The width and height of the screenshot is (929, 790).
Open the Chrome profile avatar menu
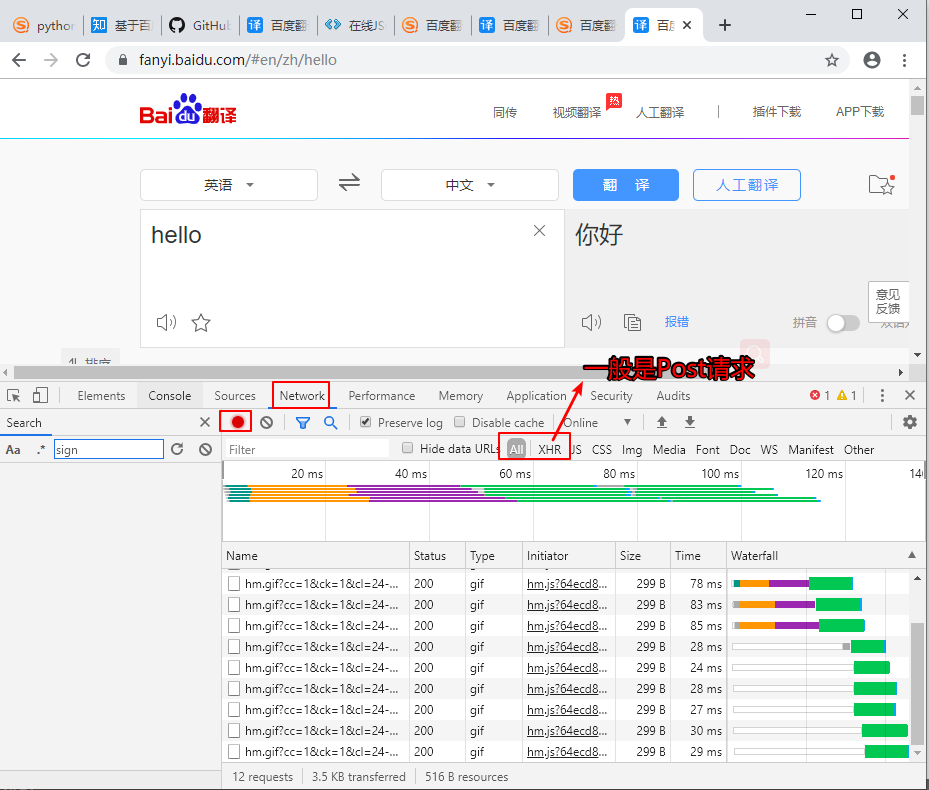pos(872,60)
